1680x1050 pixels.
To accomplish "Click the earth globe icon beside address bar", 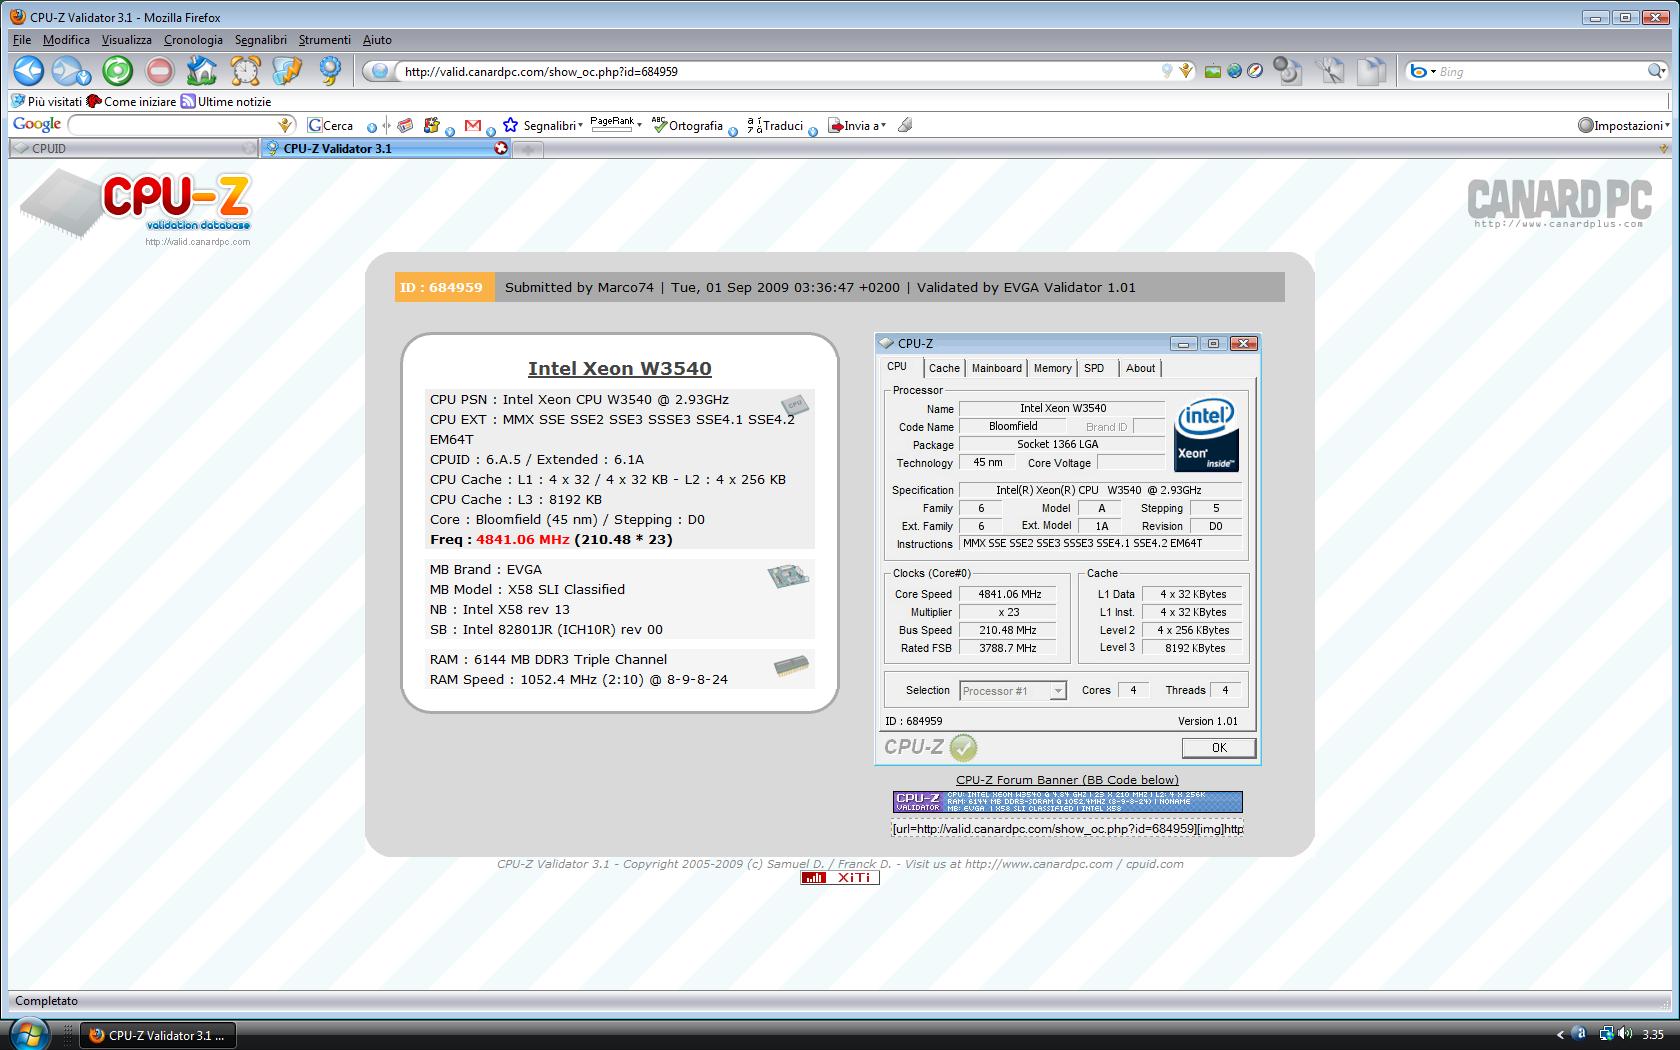I will click(x=1234, y=71).
